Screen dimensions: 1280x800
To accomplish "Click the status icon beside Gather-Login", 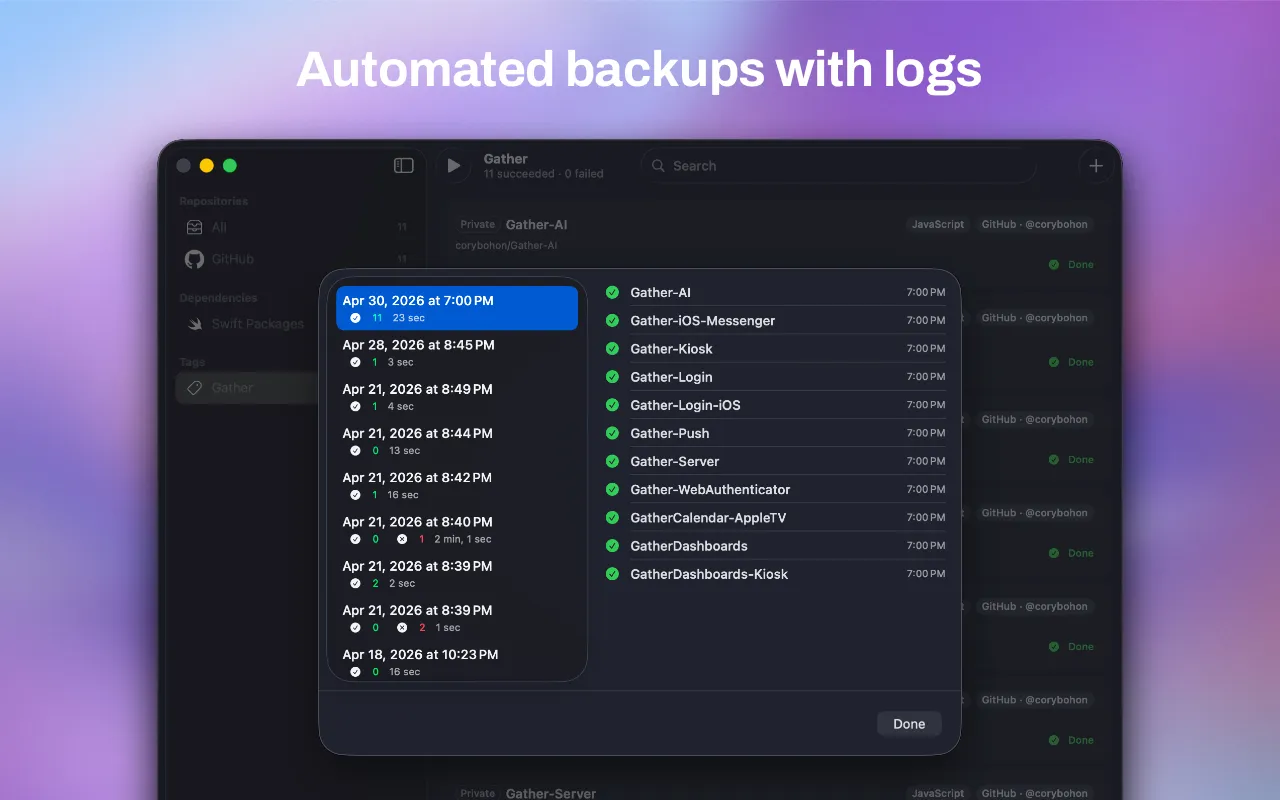I will tap(612, 376).
